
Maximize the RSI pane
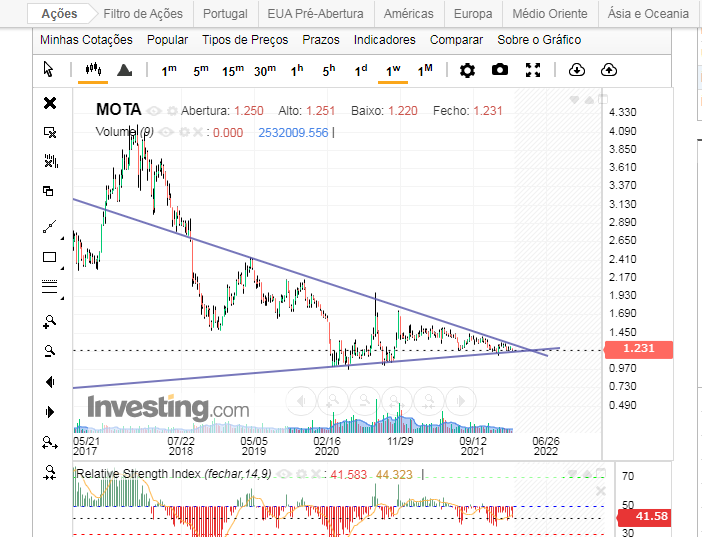[601, 473]
